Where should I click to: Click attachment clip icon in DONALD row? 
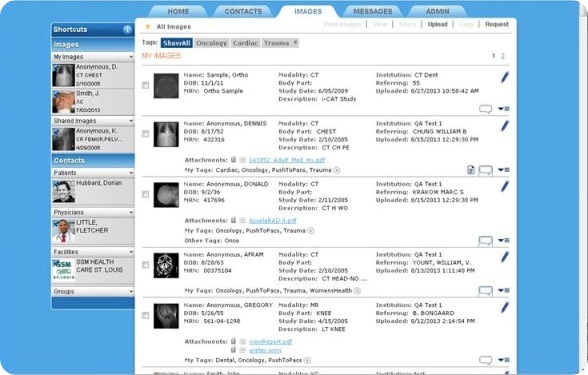(233, 220)
